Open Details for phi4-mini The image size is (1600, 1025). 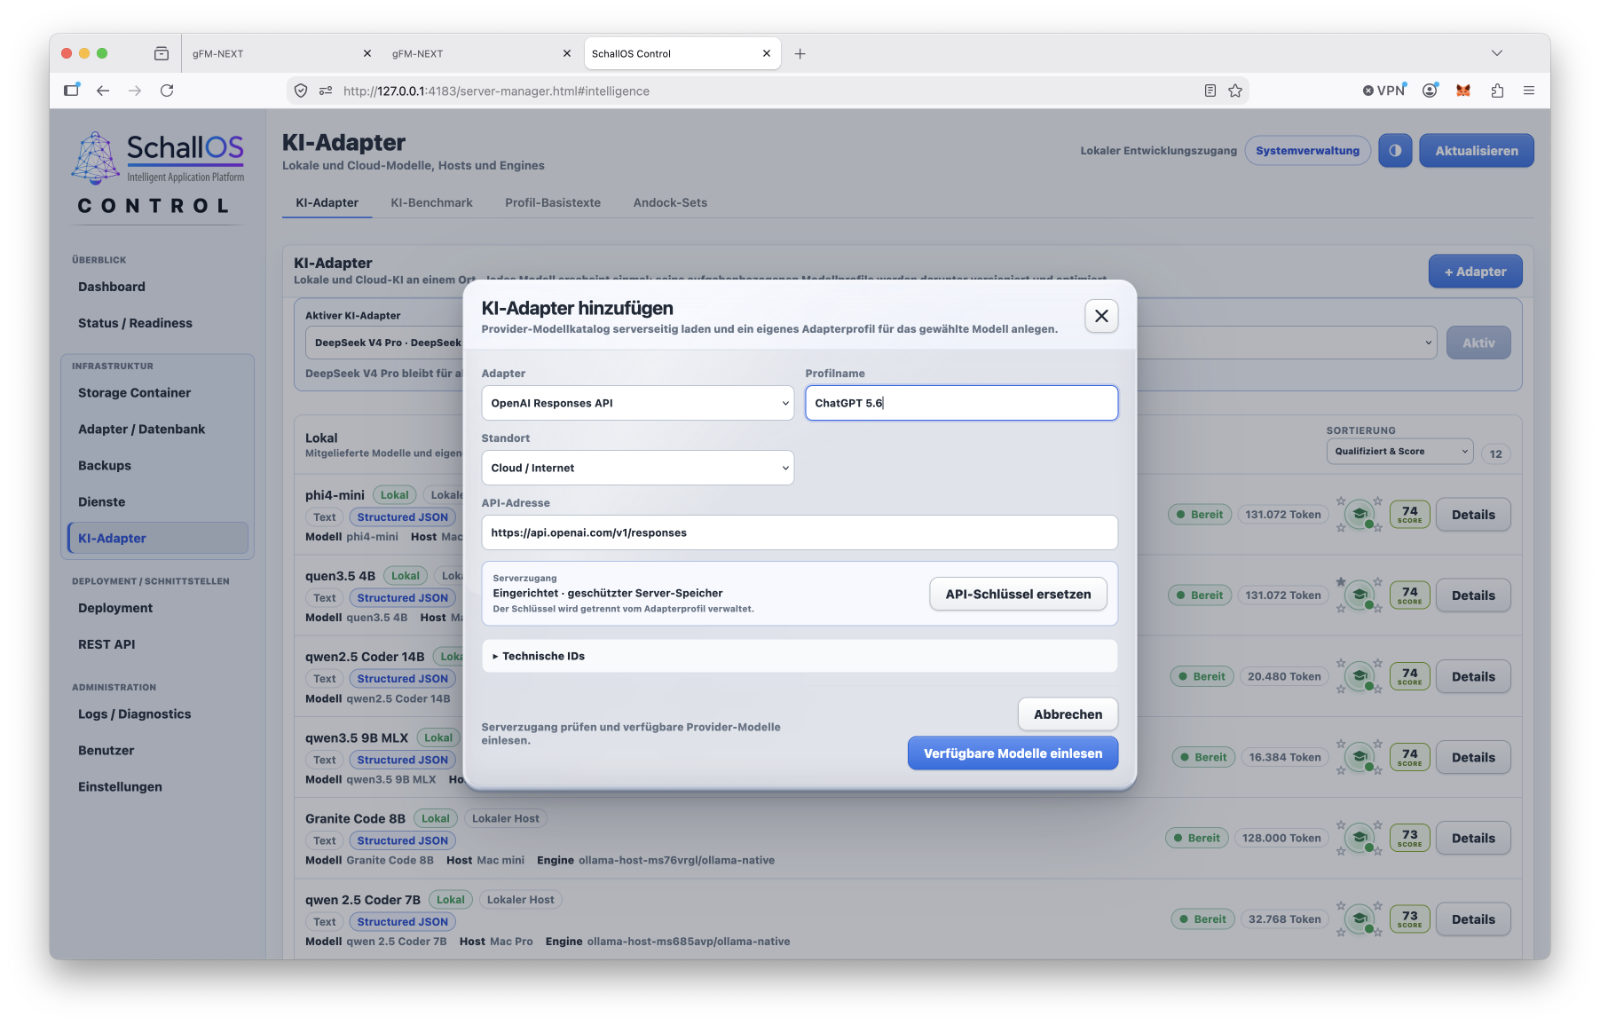coord(1473,515)
